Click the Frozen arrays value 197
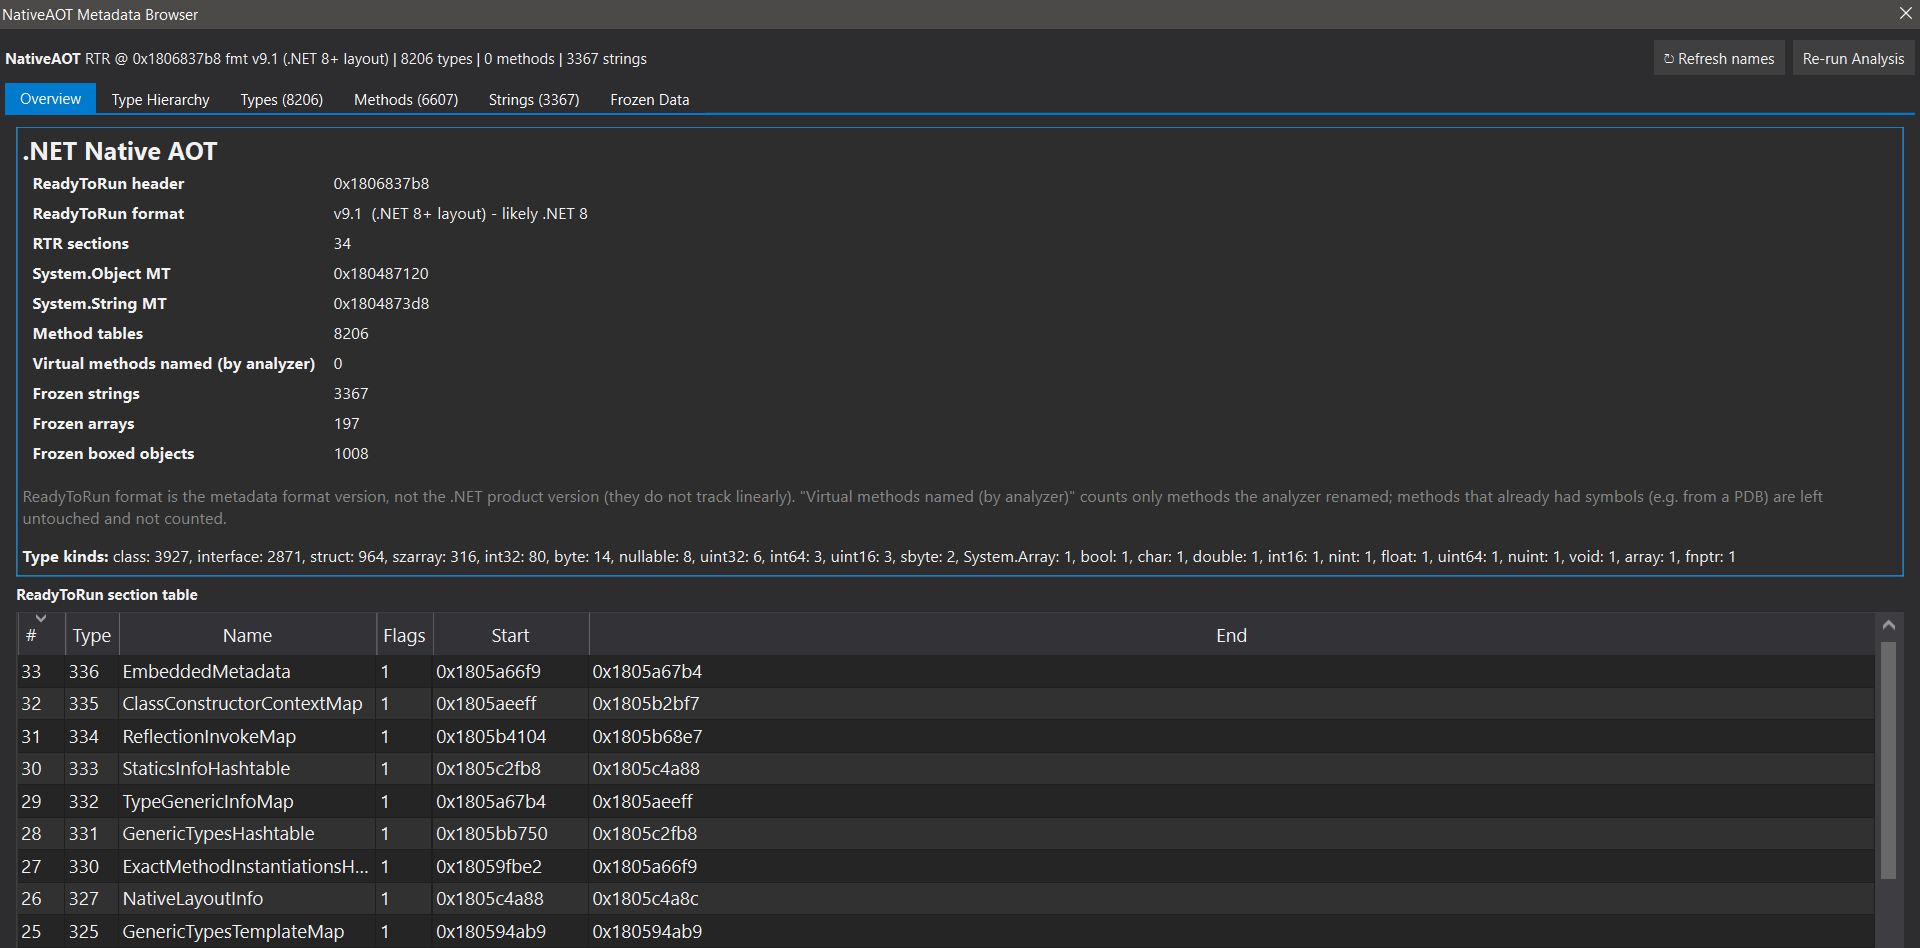Viewport: 1920px width, 948px height. [x=346, y=424]
